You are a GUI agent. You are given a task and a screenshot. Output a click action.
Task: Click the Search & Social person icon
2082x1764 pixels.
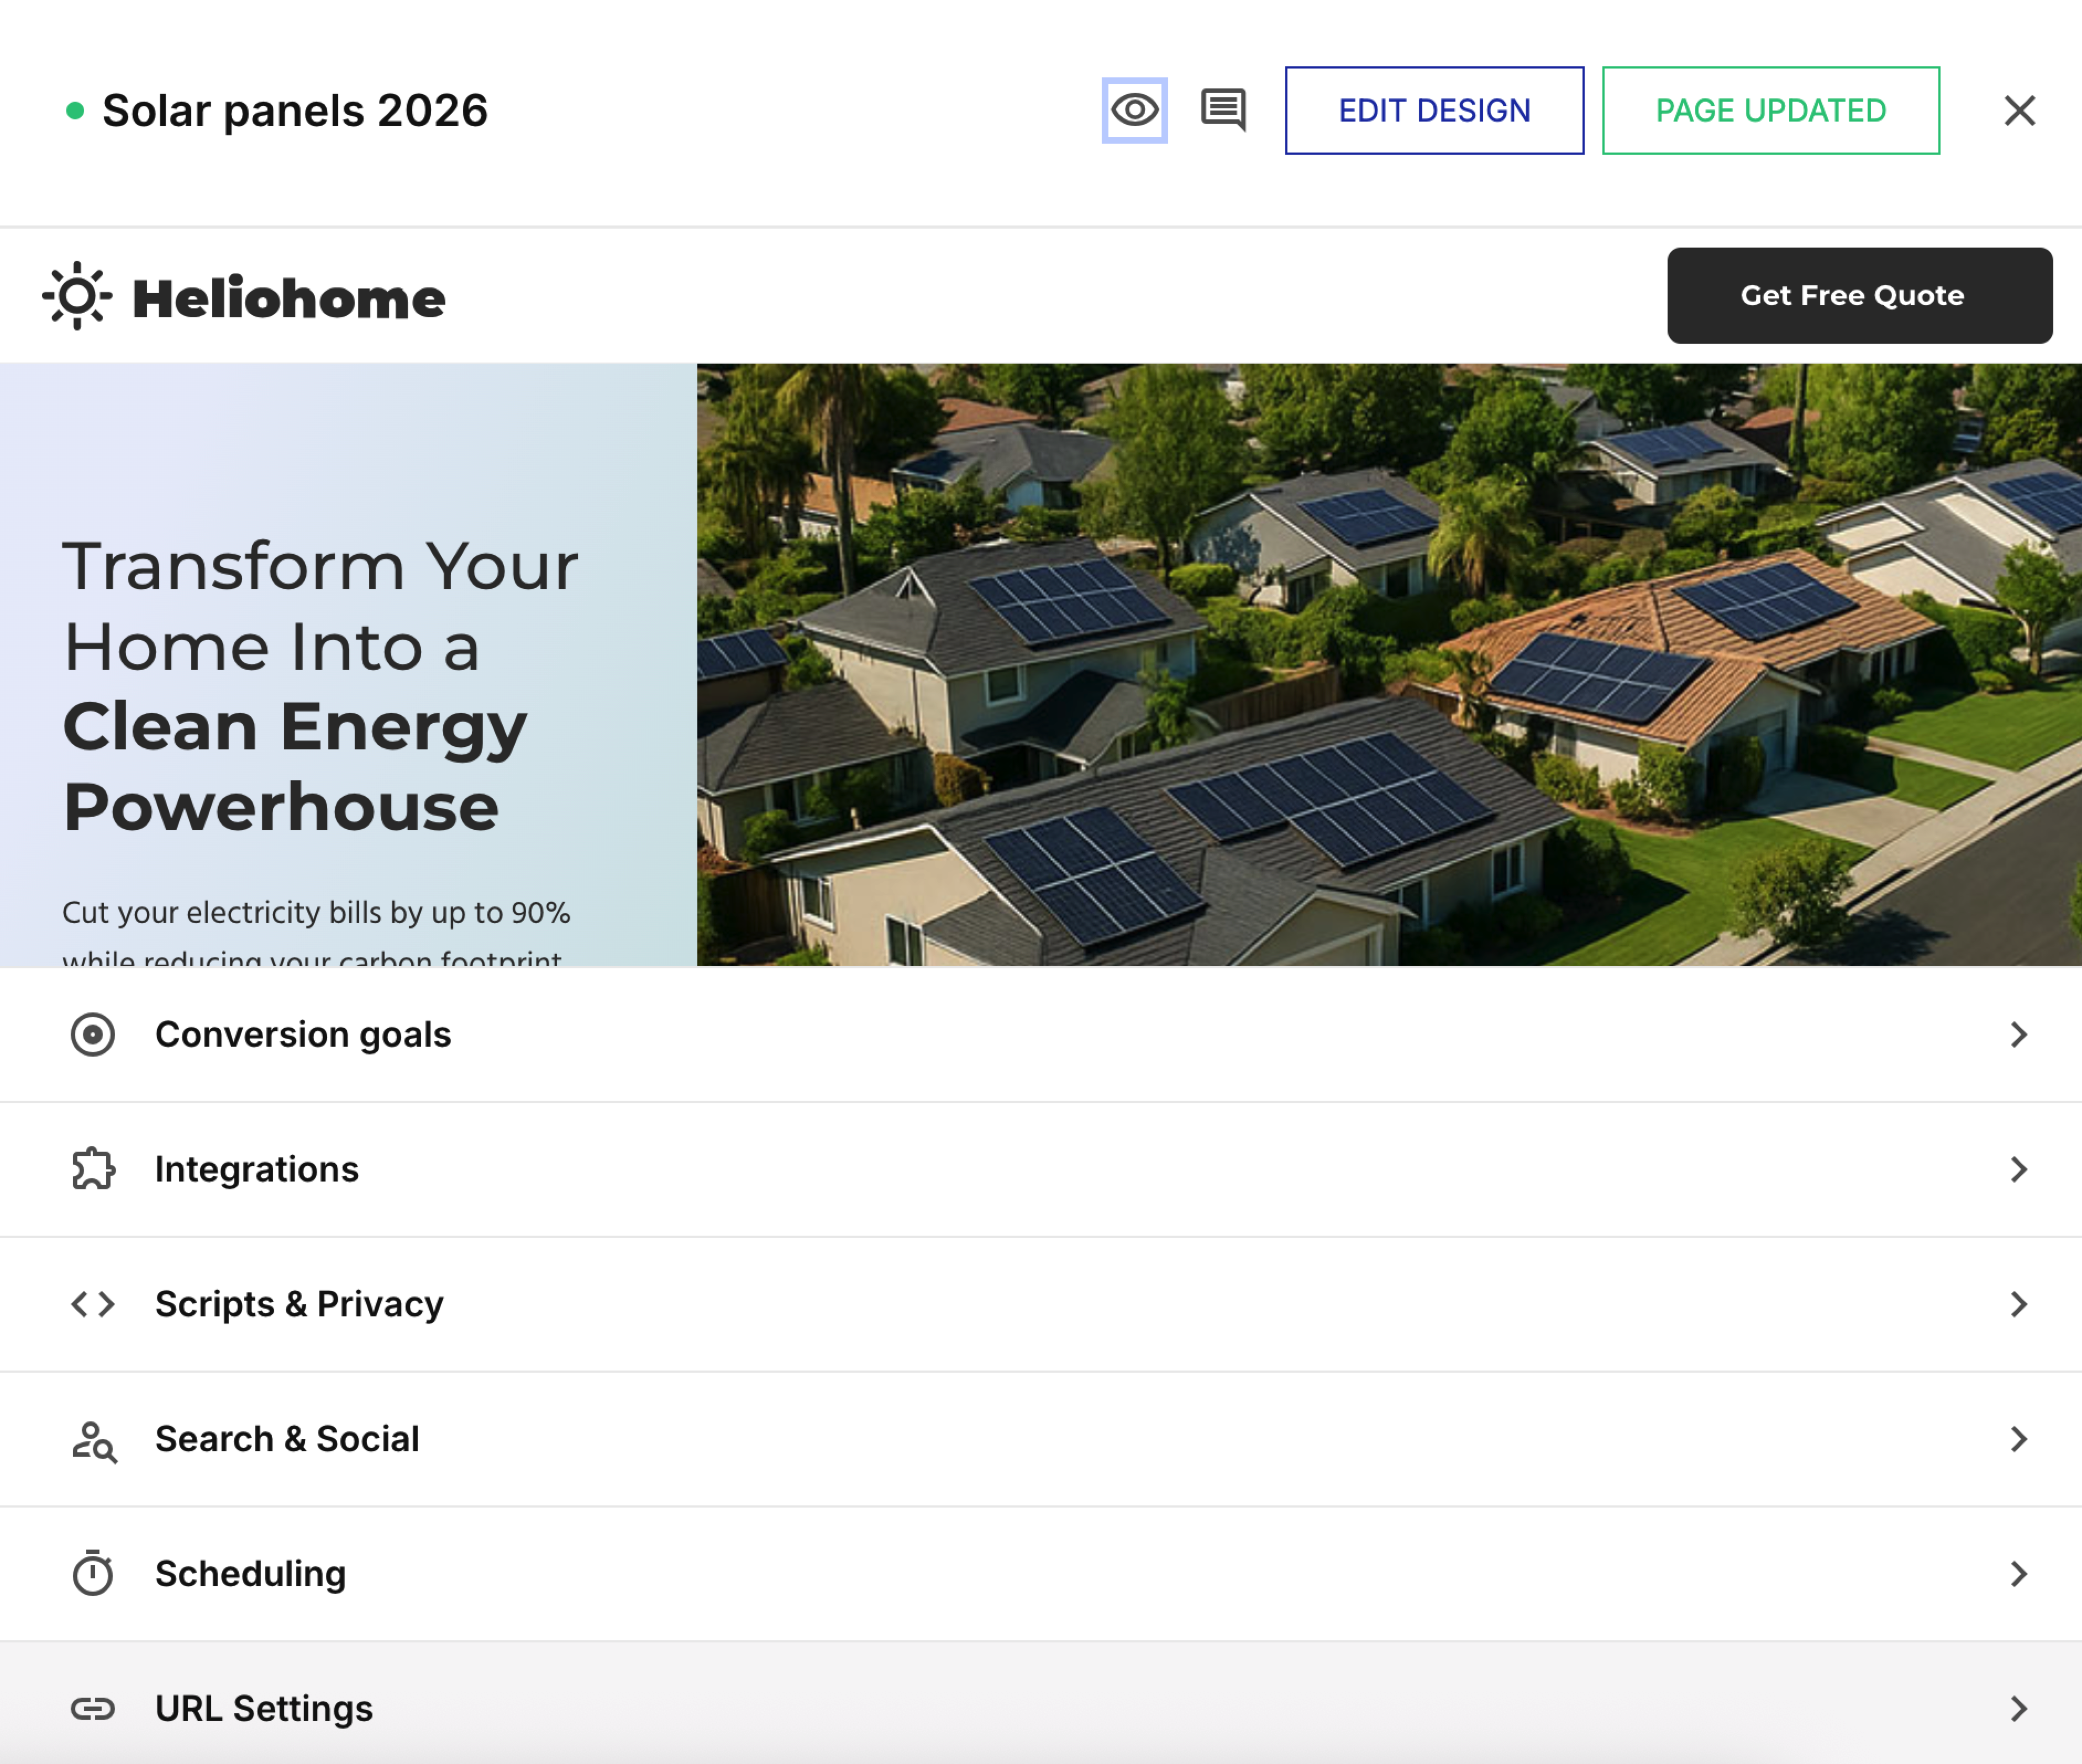[x=93, y=1440]
